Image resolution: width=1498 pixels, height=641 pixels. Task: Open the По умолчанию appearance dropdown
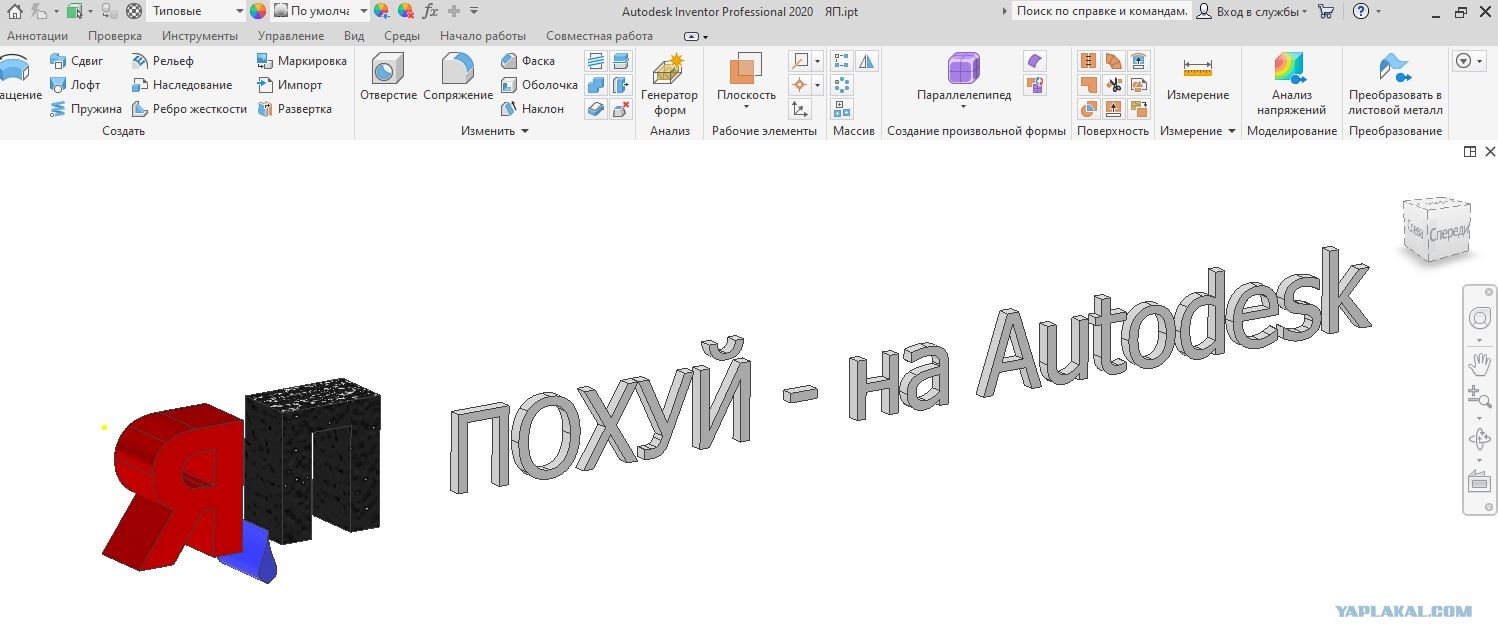click(x=320, y=11)
